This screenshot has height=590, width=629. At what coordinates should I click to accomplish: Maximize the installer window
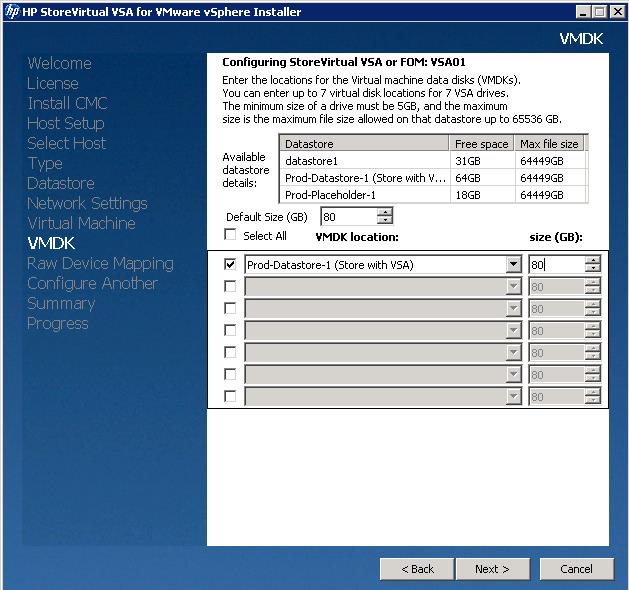599,12
